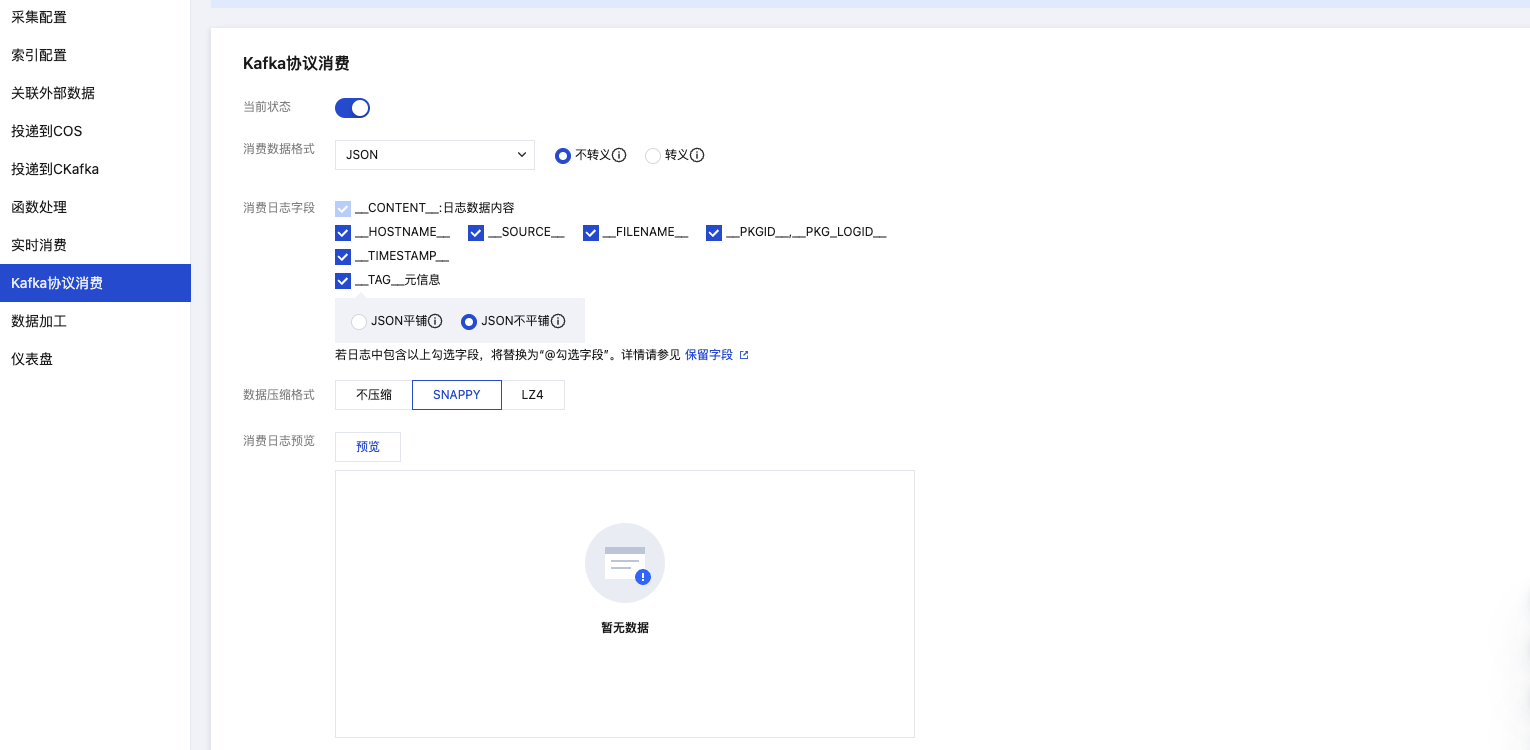Viewport: 1530px width, 750px height.
Task: Choose the JSON平铺 radio option
Action: click(359, 322)
